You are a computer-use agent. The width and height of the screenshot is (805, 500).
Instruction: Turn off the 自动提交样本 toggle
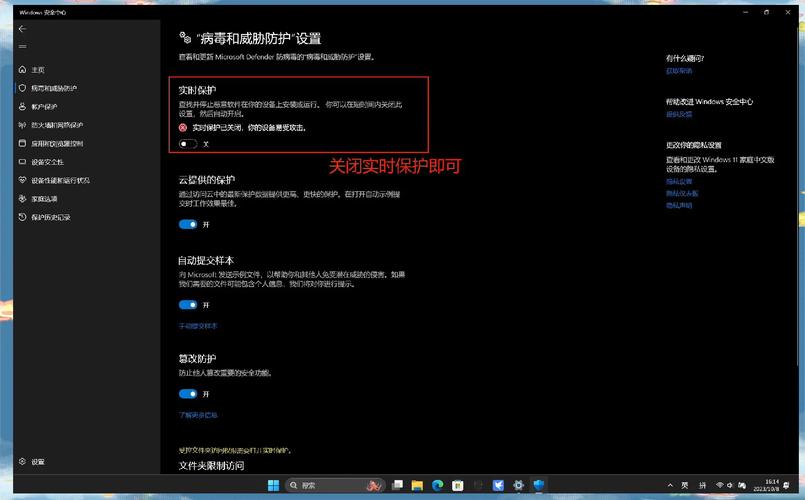pos(188,305)
